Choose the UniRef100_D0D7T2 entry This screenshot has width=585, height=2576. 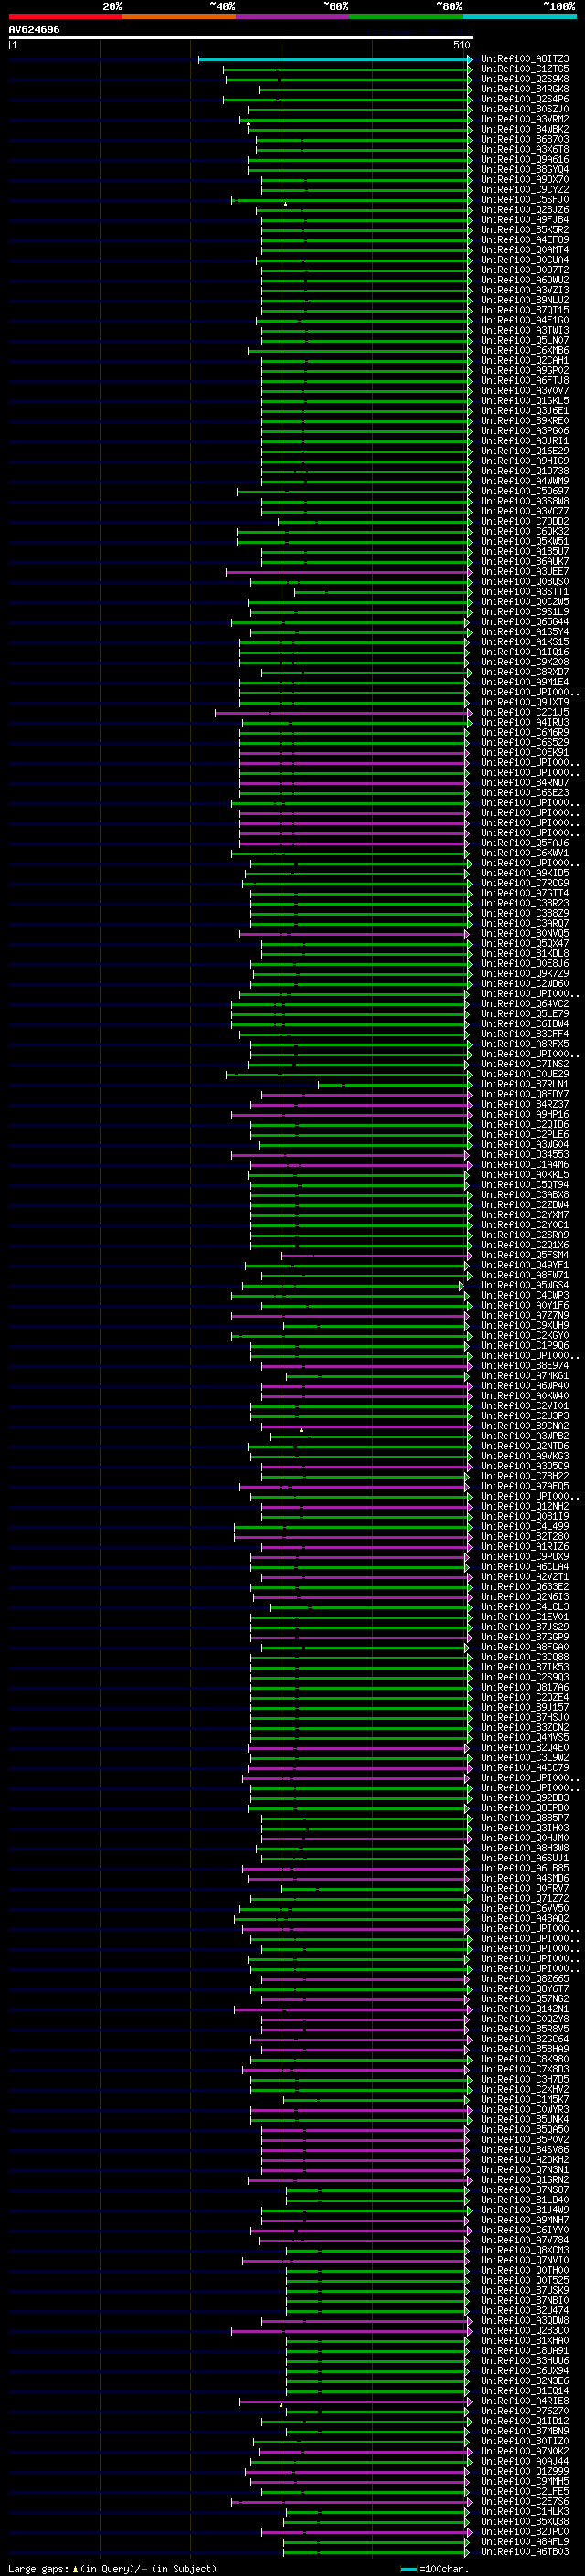click(525, 270)
